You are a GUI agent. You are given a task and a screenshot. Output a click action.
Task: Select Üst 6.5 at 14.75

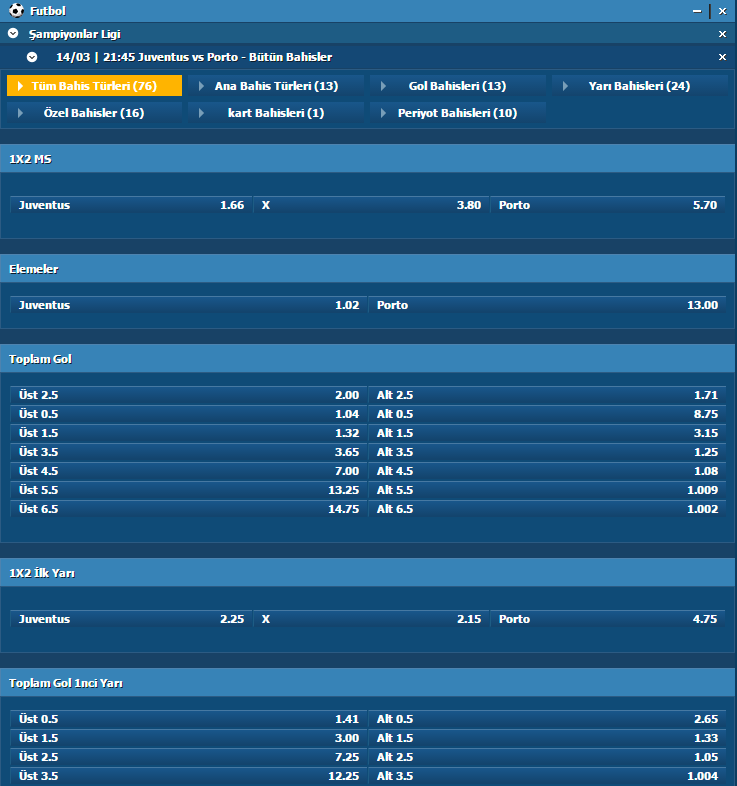click(189, 509)
